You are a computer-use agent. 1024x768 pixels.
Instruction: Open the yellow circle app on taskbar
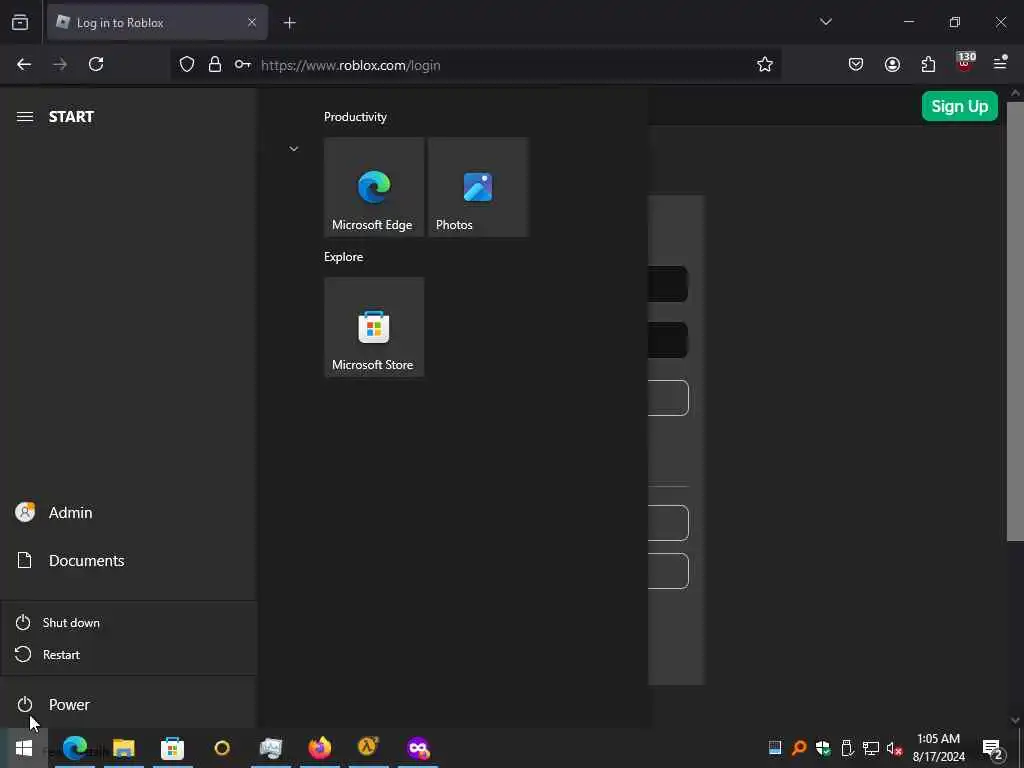tap(221, 748)
